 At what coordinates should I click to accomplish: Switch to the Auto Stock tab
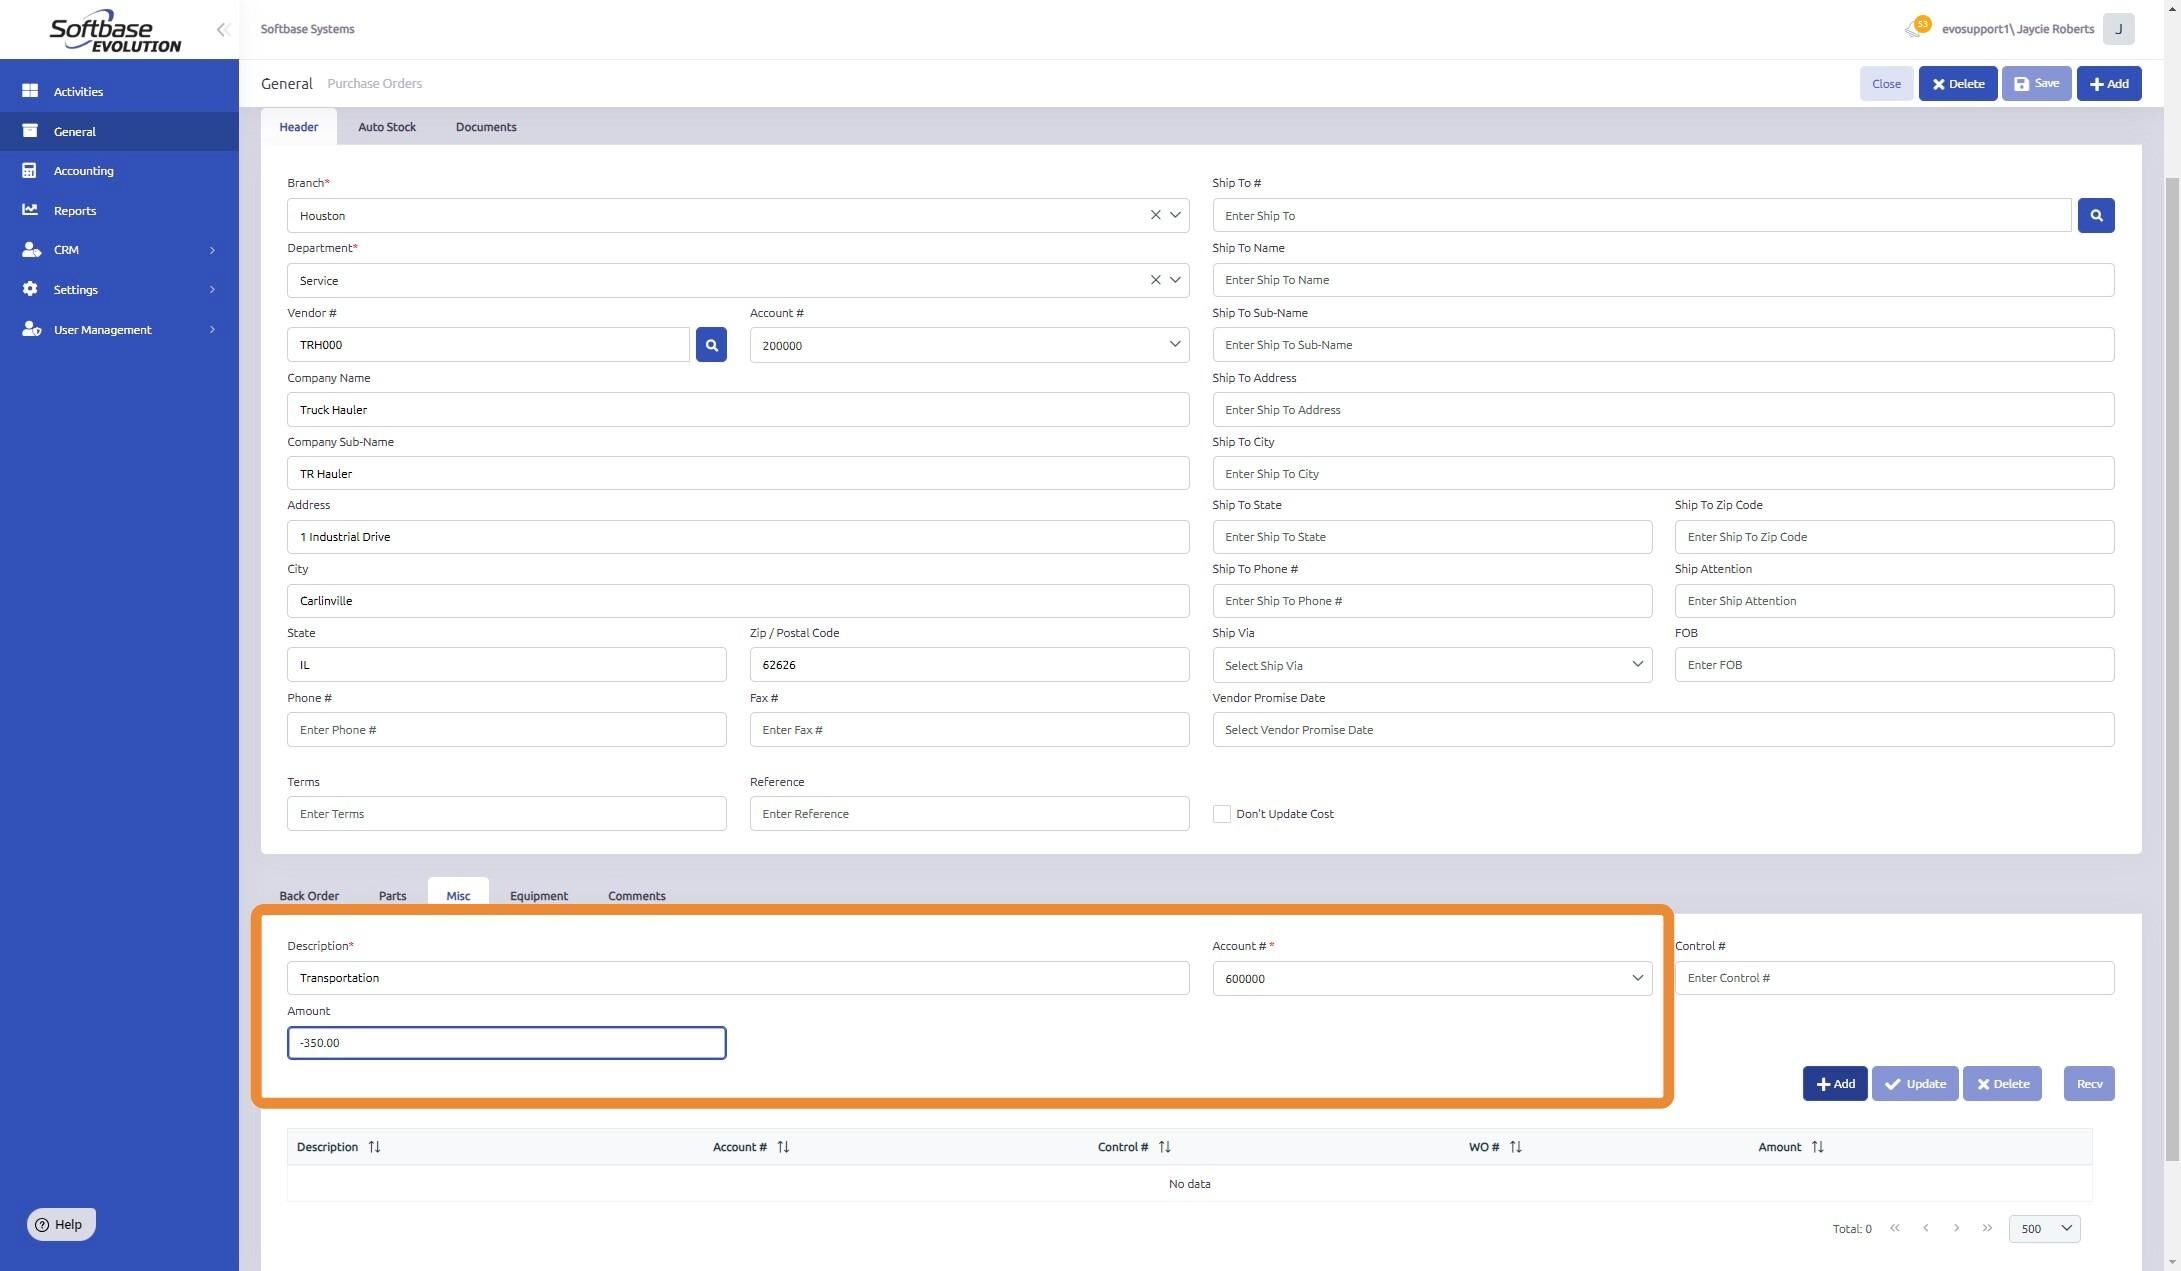[387, 127]
